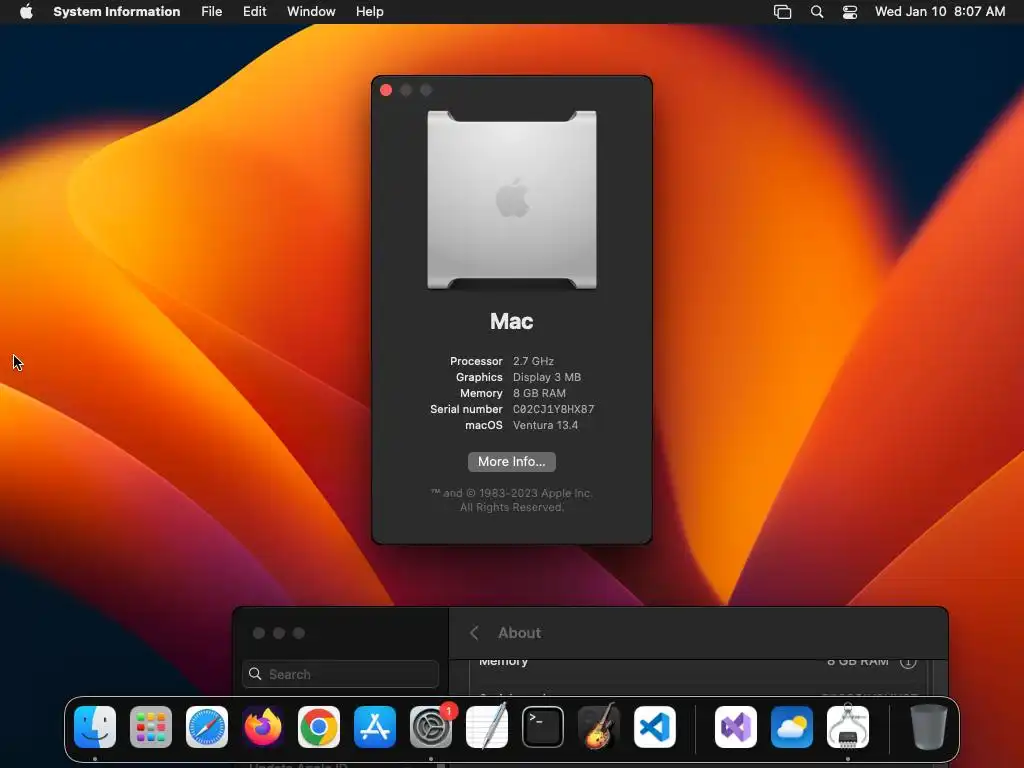Click the 2.7 GHz processor value
Image resolution: width=1024 pixels, height=768 pixels.
533,361
